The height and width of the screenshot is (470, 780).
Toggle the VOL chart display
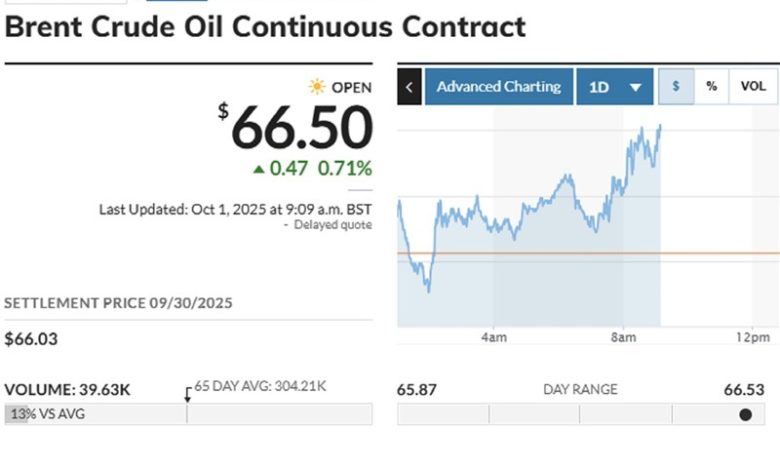pyautogui.click(x=753, y=87)
